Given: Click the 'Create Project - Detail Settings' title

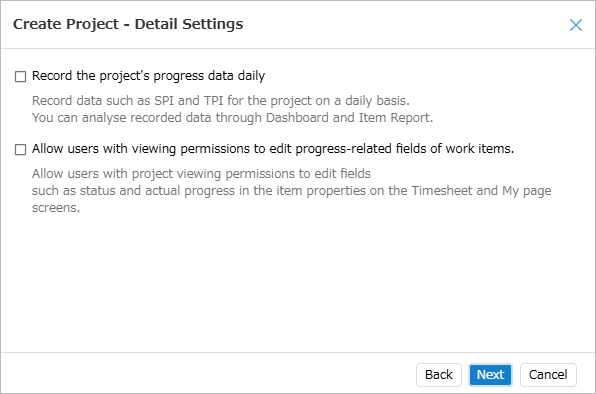Looking at the screenshot, I should [128, 24].
